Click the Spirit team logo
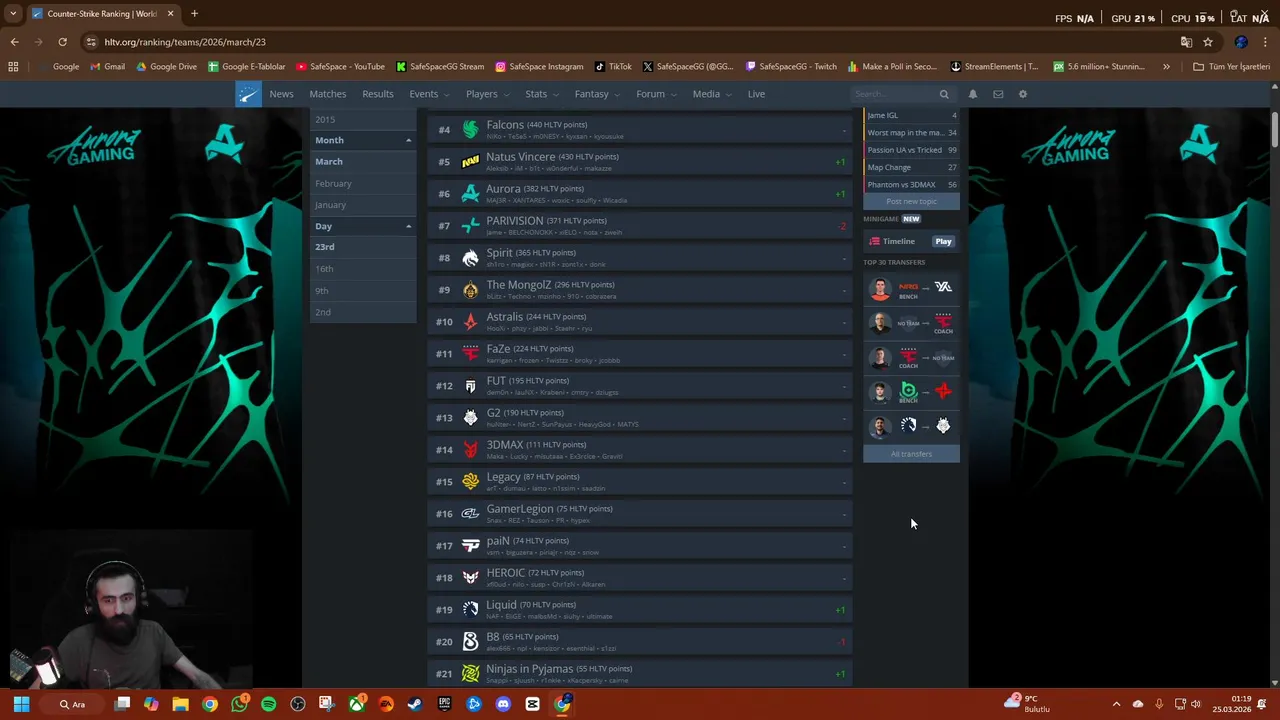 tap(471, 258)
